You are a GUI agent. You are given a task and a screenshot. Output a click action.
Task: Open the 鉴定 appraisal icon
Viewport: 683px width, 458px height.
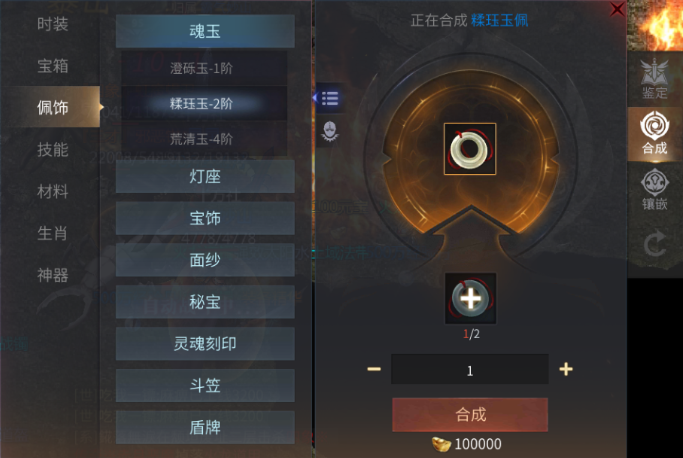point(654,78)
